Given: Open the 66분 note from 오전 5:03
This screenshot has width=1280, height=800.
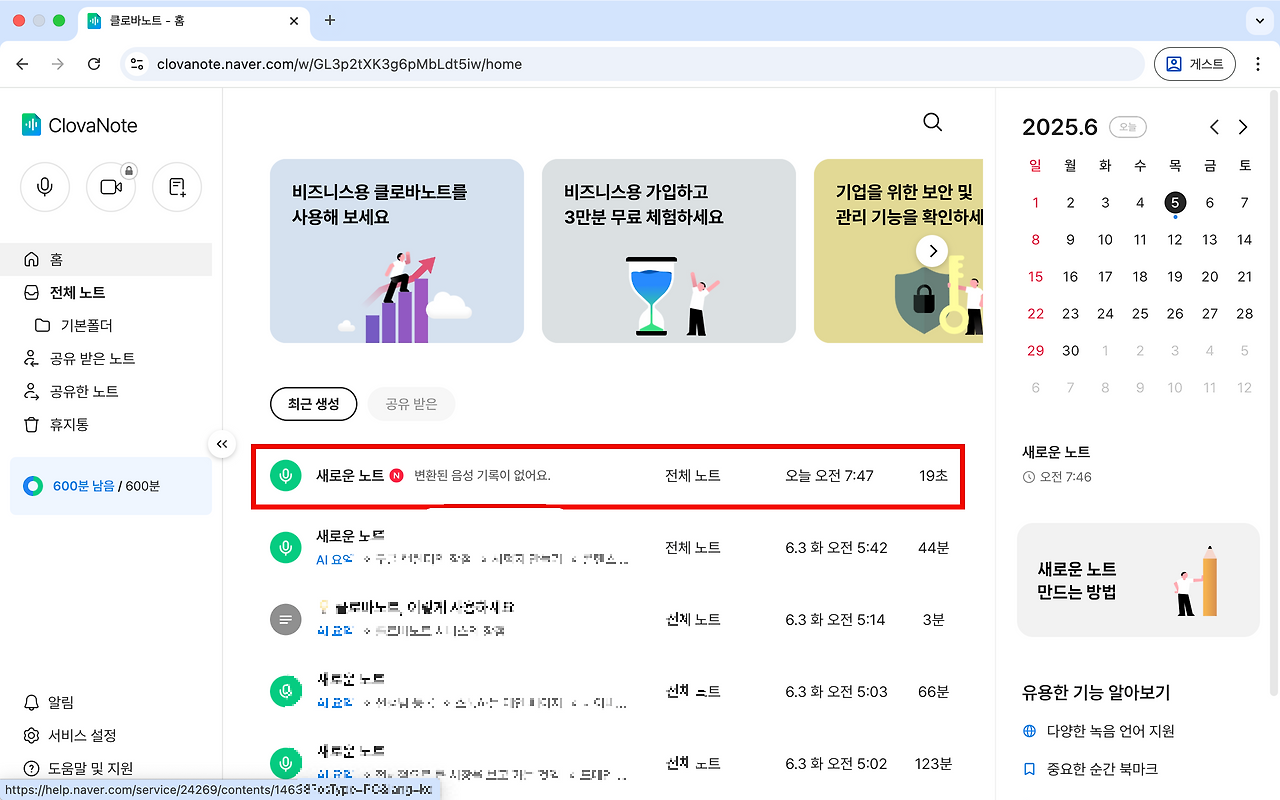Looking at the screenshot, I should tap(608, 692).
